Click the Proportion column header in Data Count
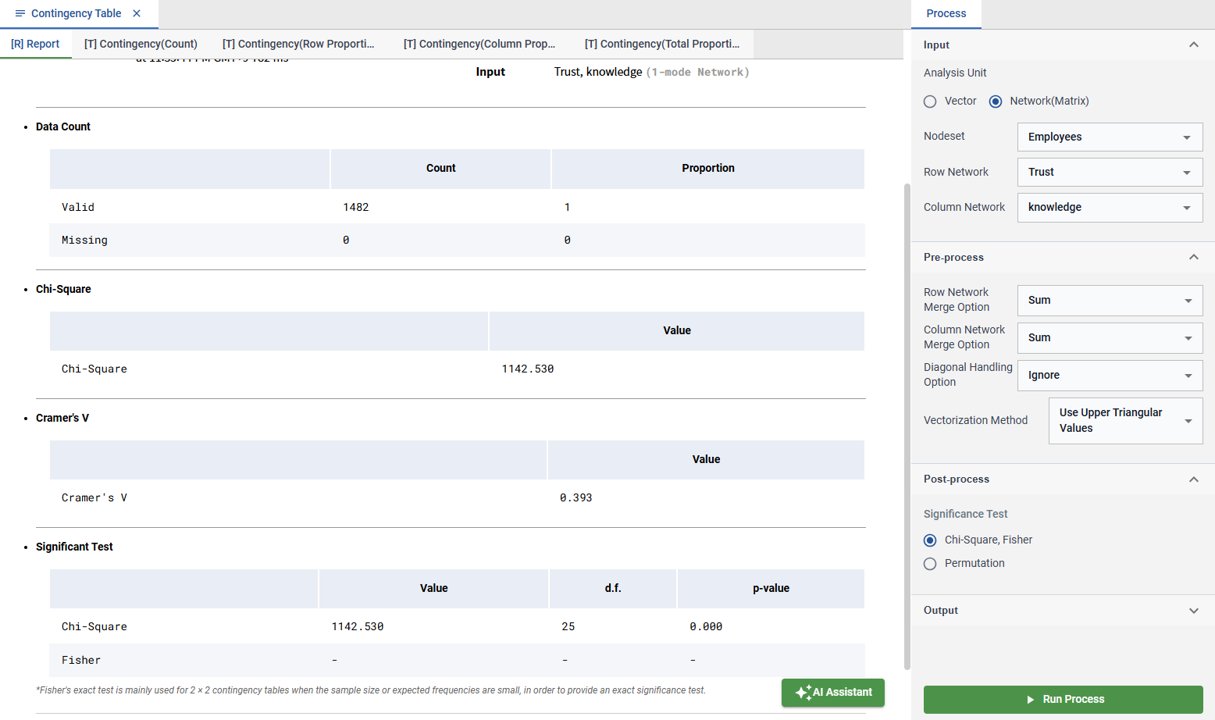1215x720 pixels. point(708,168)
